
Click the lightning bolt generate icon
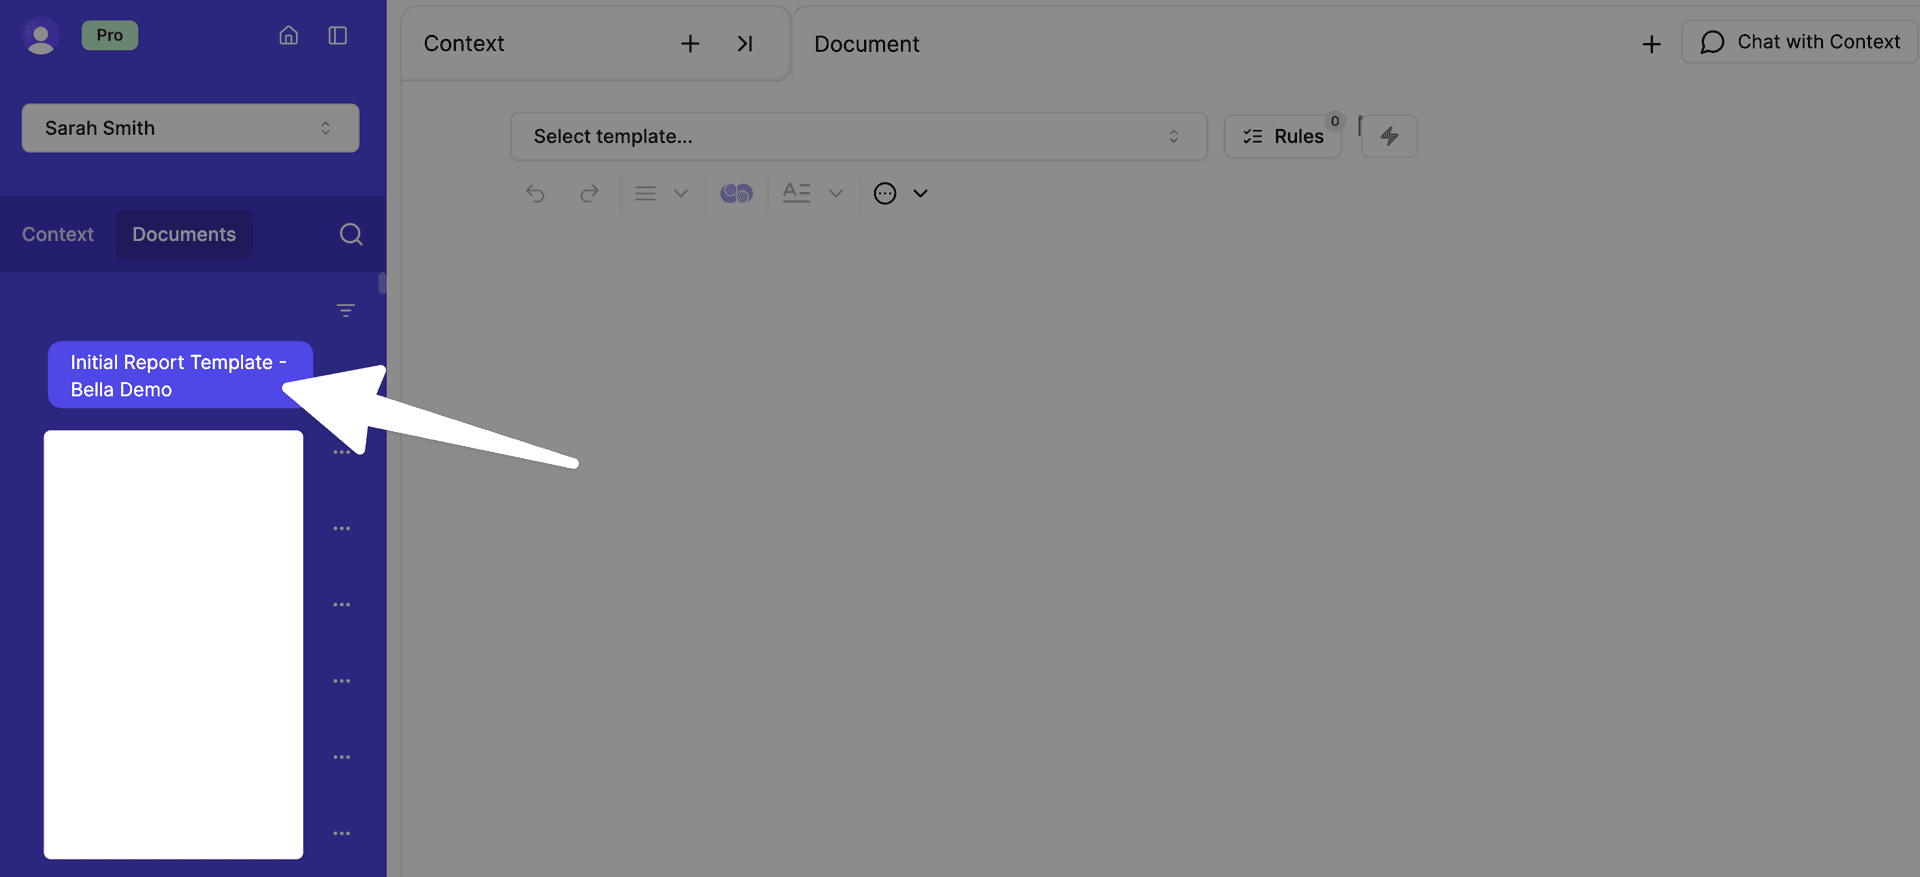tap(1390, 136)
